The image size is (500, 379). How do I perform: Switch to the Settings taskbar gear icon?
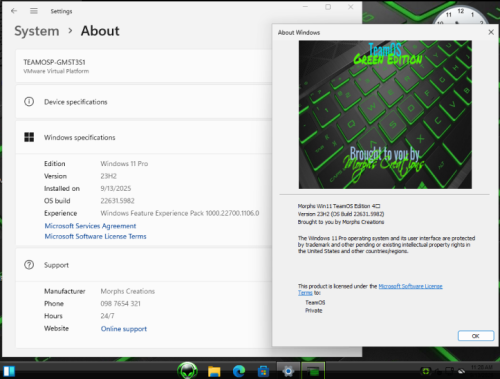tap(288, 371)
